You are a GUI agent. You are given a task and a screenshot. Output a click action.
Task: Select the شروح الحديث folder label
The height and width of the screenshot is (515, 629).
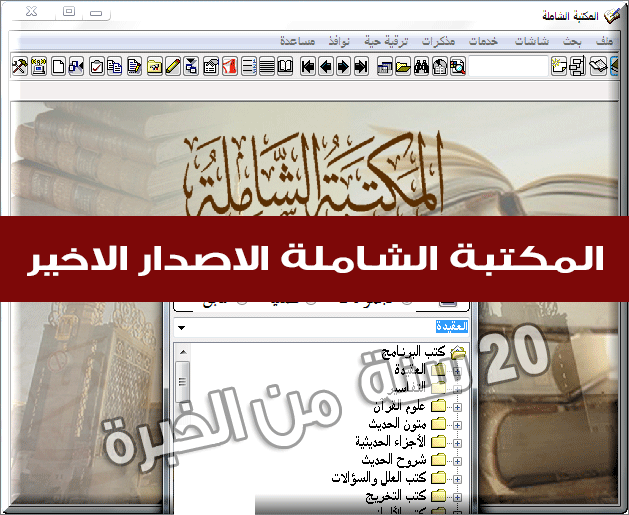[x=394, y=460]
